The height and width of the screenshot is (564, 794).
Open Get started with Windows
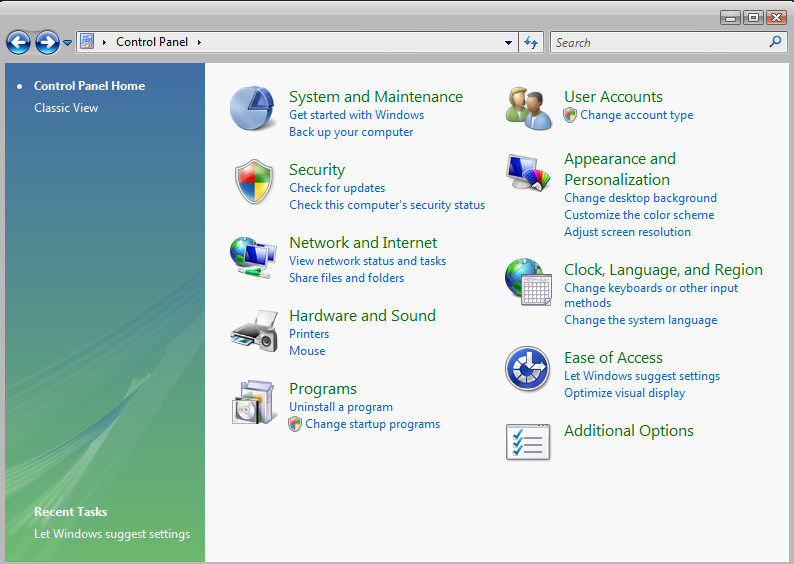[x=356, y=115]
